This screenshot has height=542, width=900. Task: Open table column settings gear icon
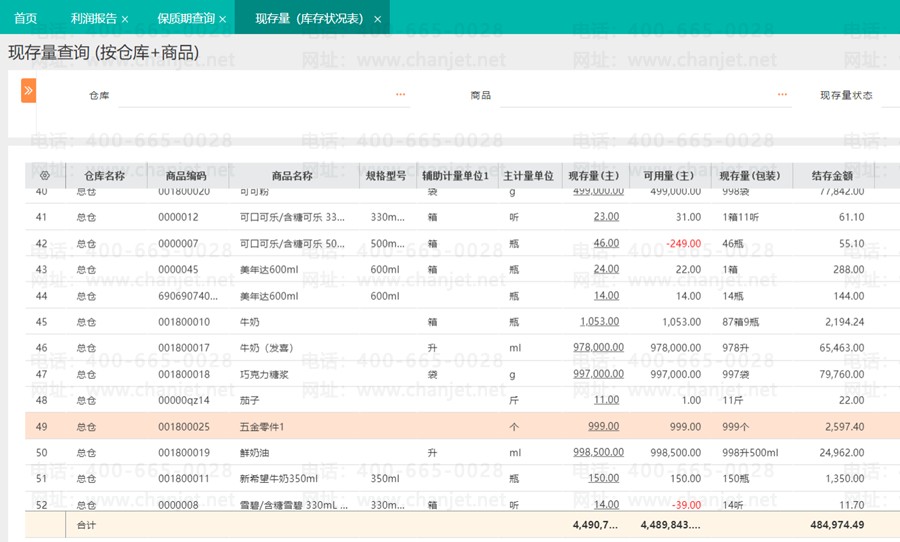pyautogui.click(x=45, y=175)
